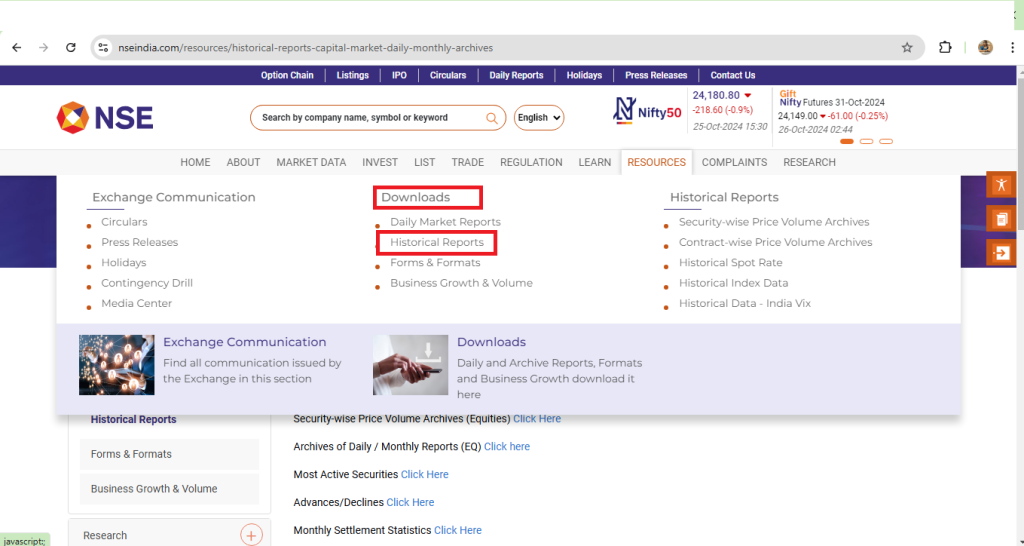The height and width of the screenshot is (546, 1024).
Task: Open the ABOUT menu
Action: pos(244,162)
